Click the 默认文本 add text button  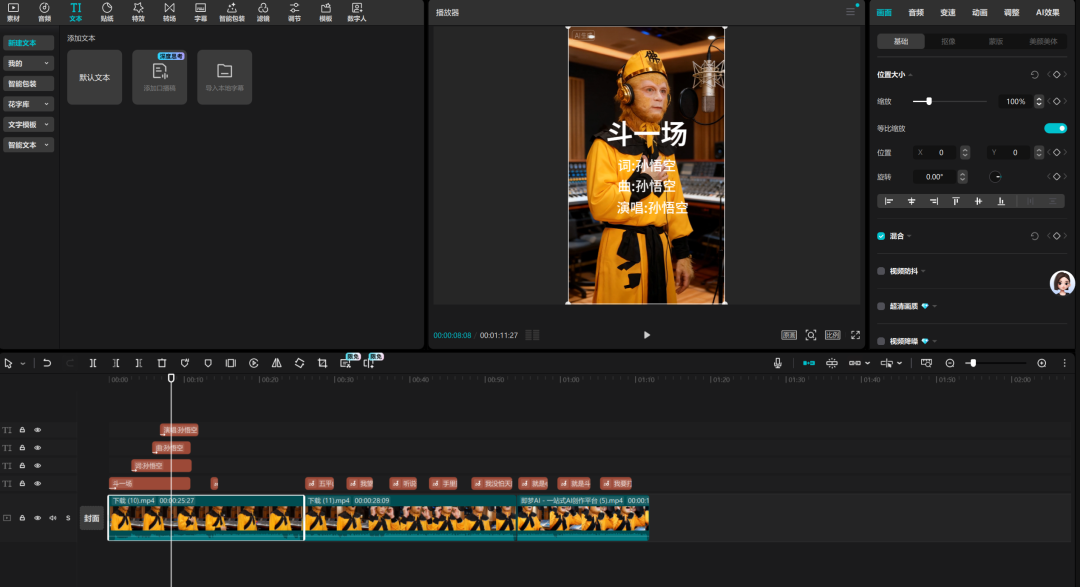[95, 77]
